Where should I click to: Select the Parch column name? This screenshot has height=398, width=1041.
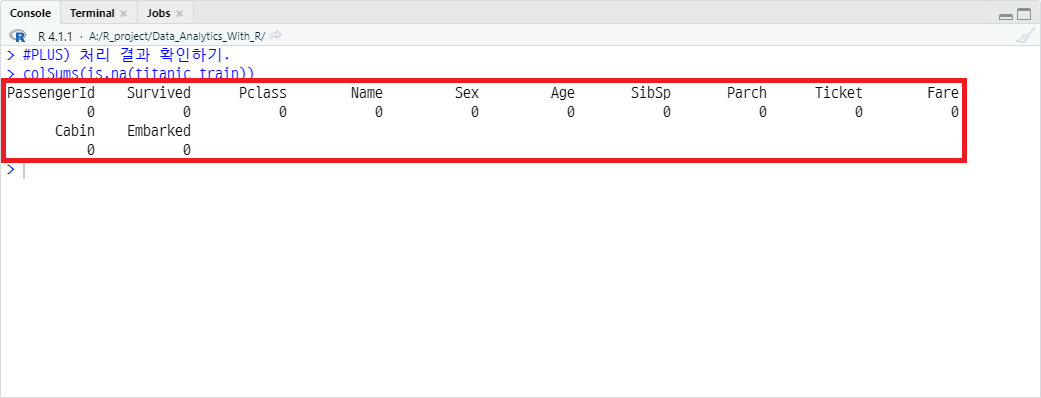click(x=747, y=93)
